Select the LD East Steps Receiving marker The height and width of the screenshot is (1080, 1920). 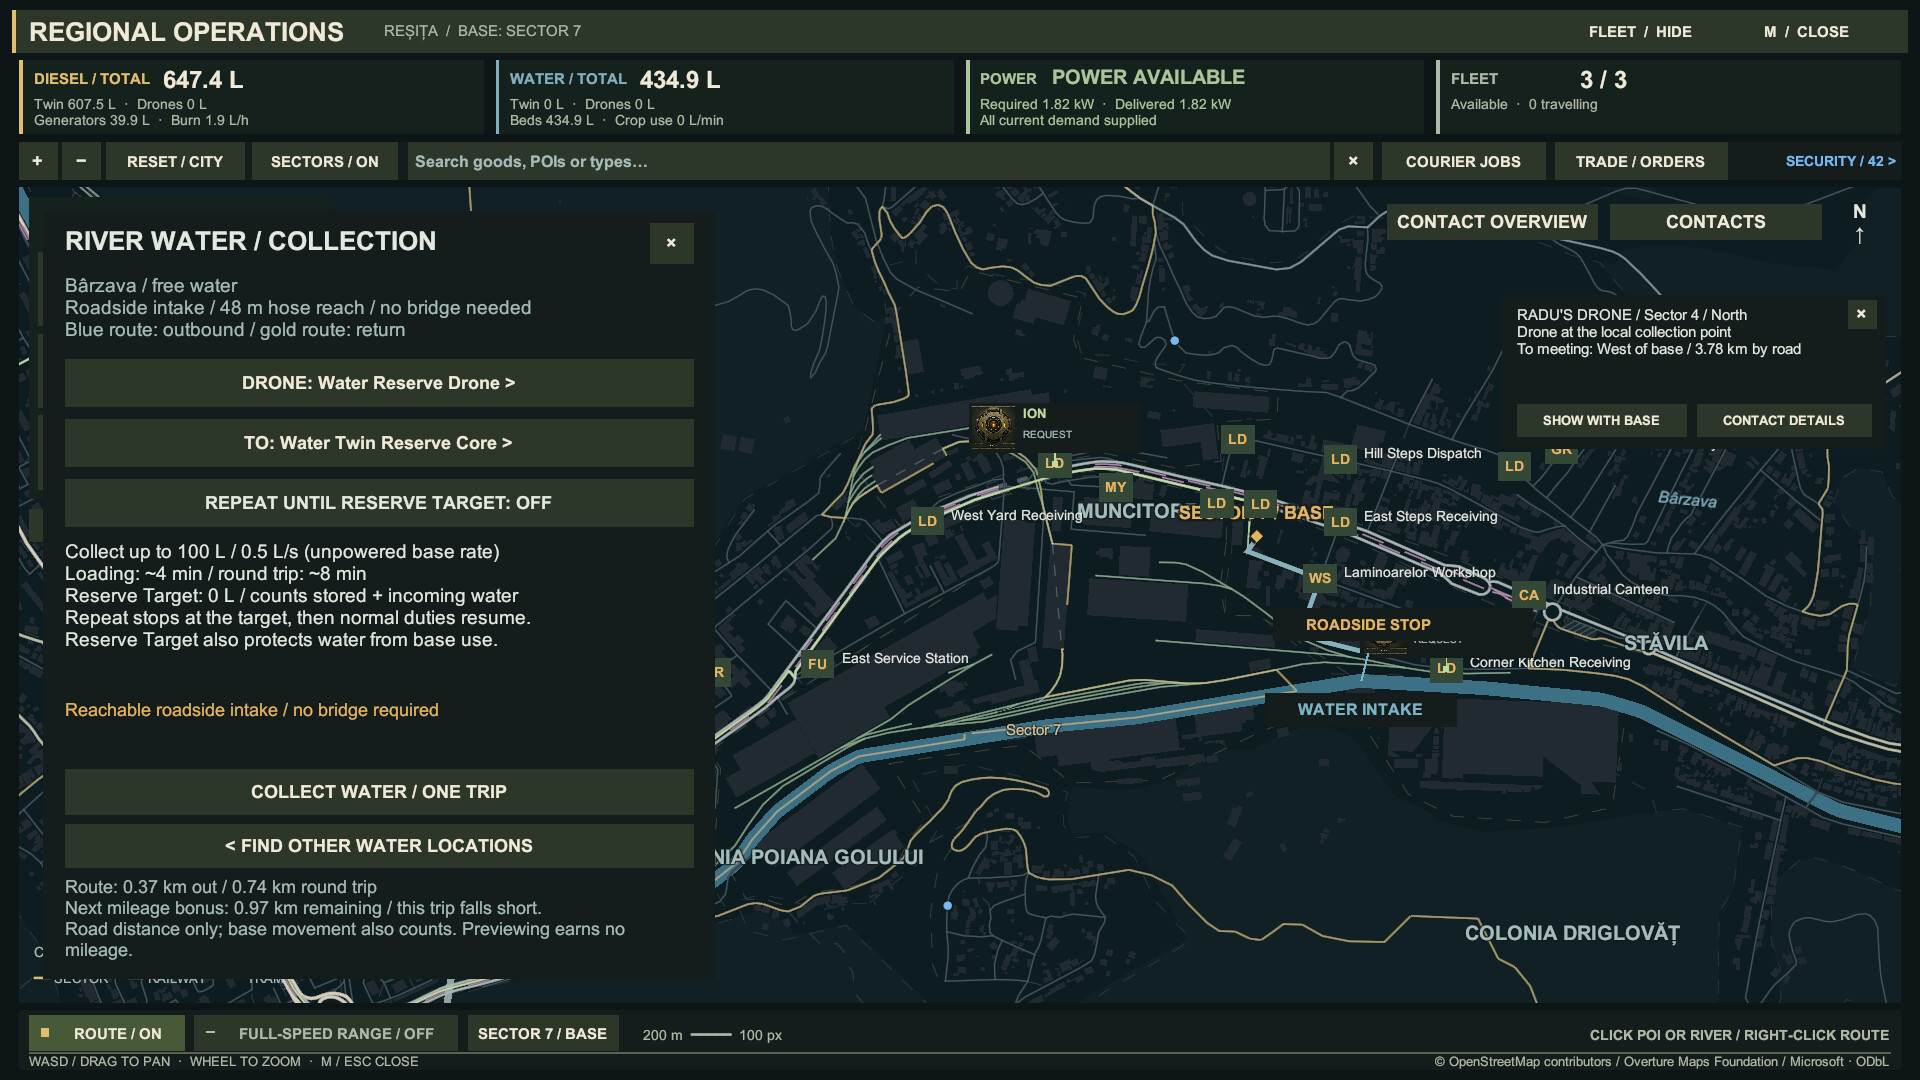click(1340, 522)
